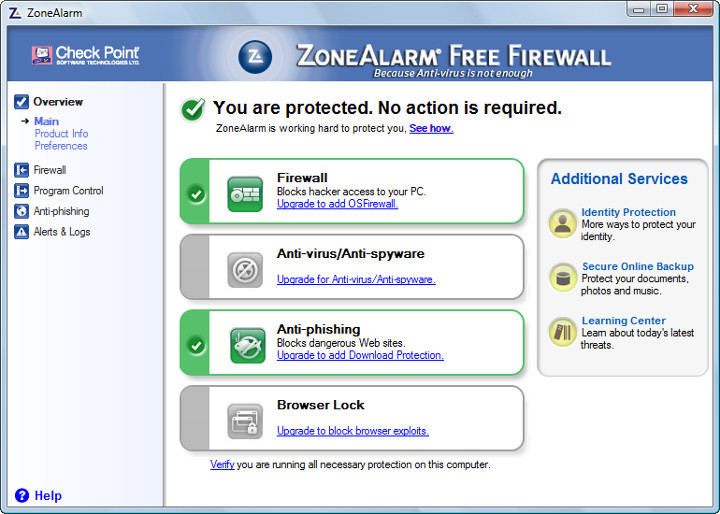Toggle the Anti-phishing green status checkmark
720x514 pixels.
tap(196, 345)
